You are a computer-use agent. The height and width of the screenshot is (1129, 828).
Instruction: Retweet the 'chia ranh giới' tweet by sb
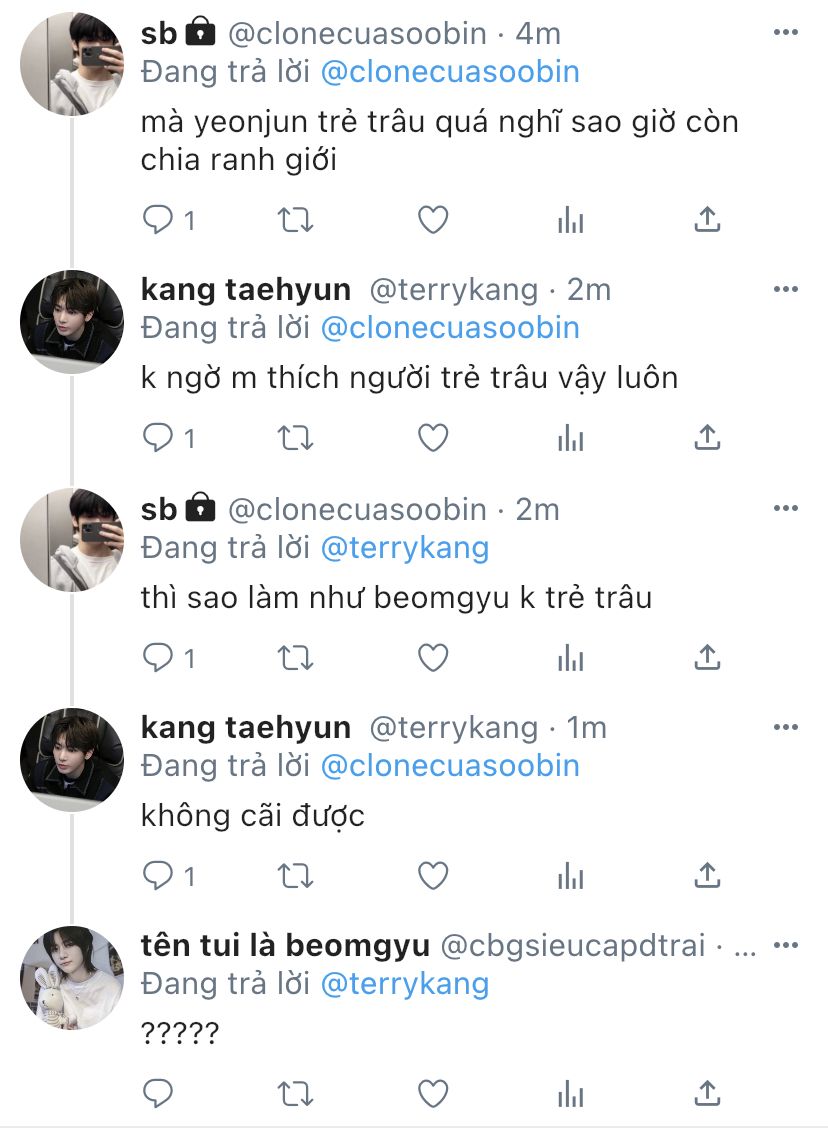click(x=295, y=220)
